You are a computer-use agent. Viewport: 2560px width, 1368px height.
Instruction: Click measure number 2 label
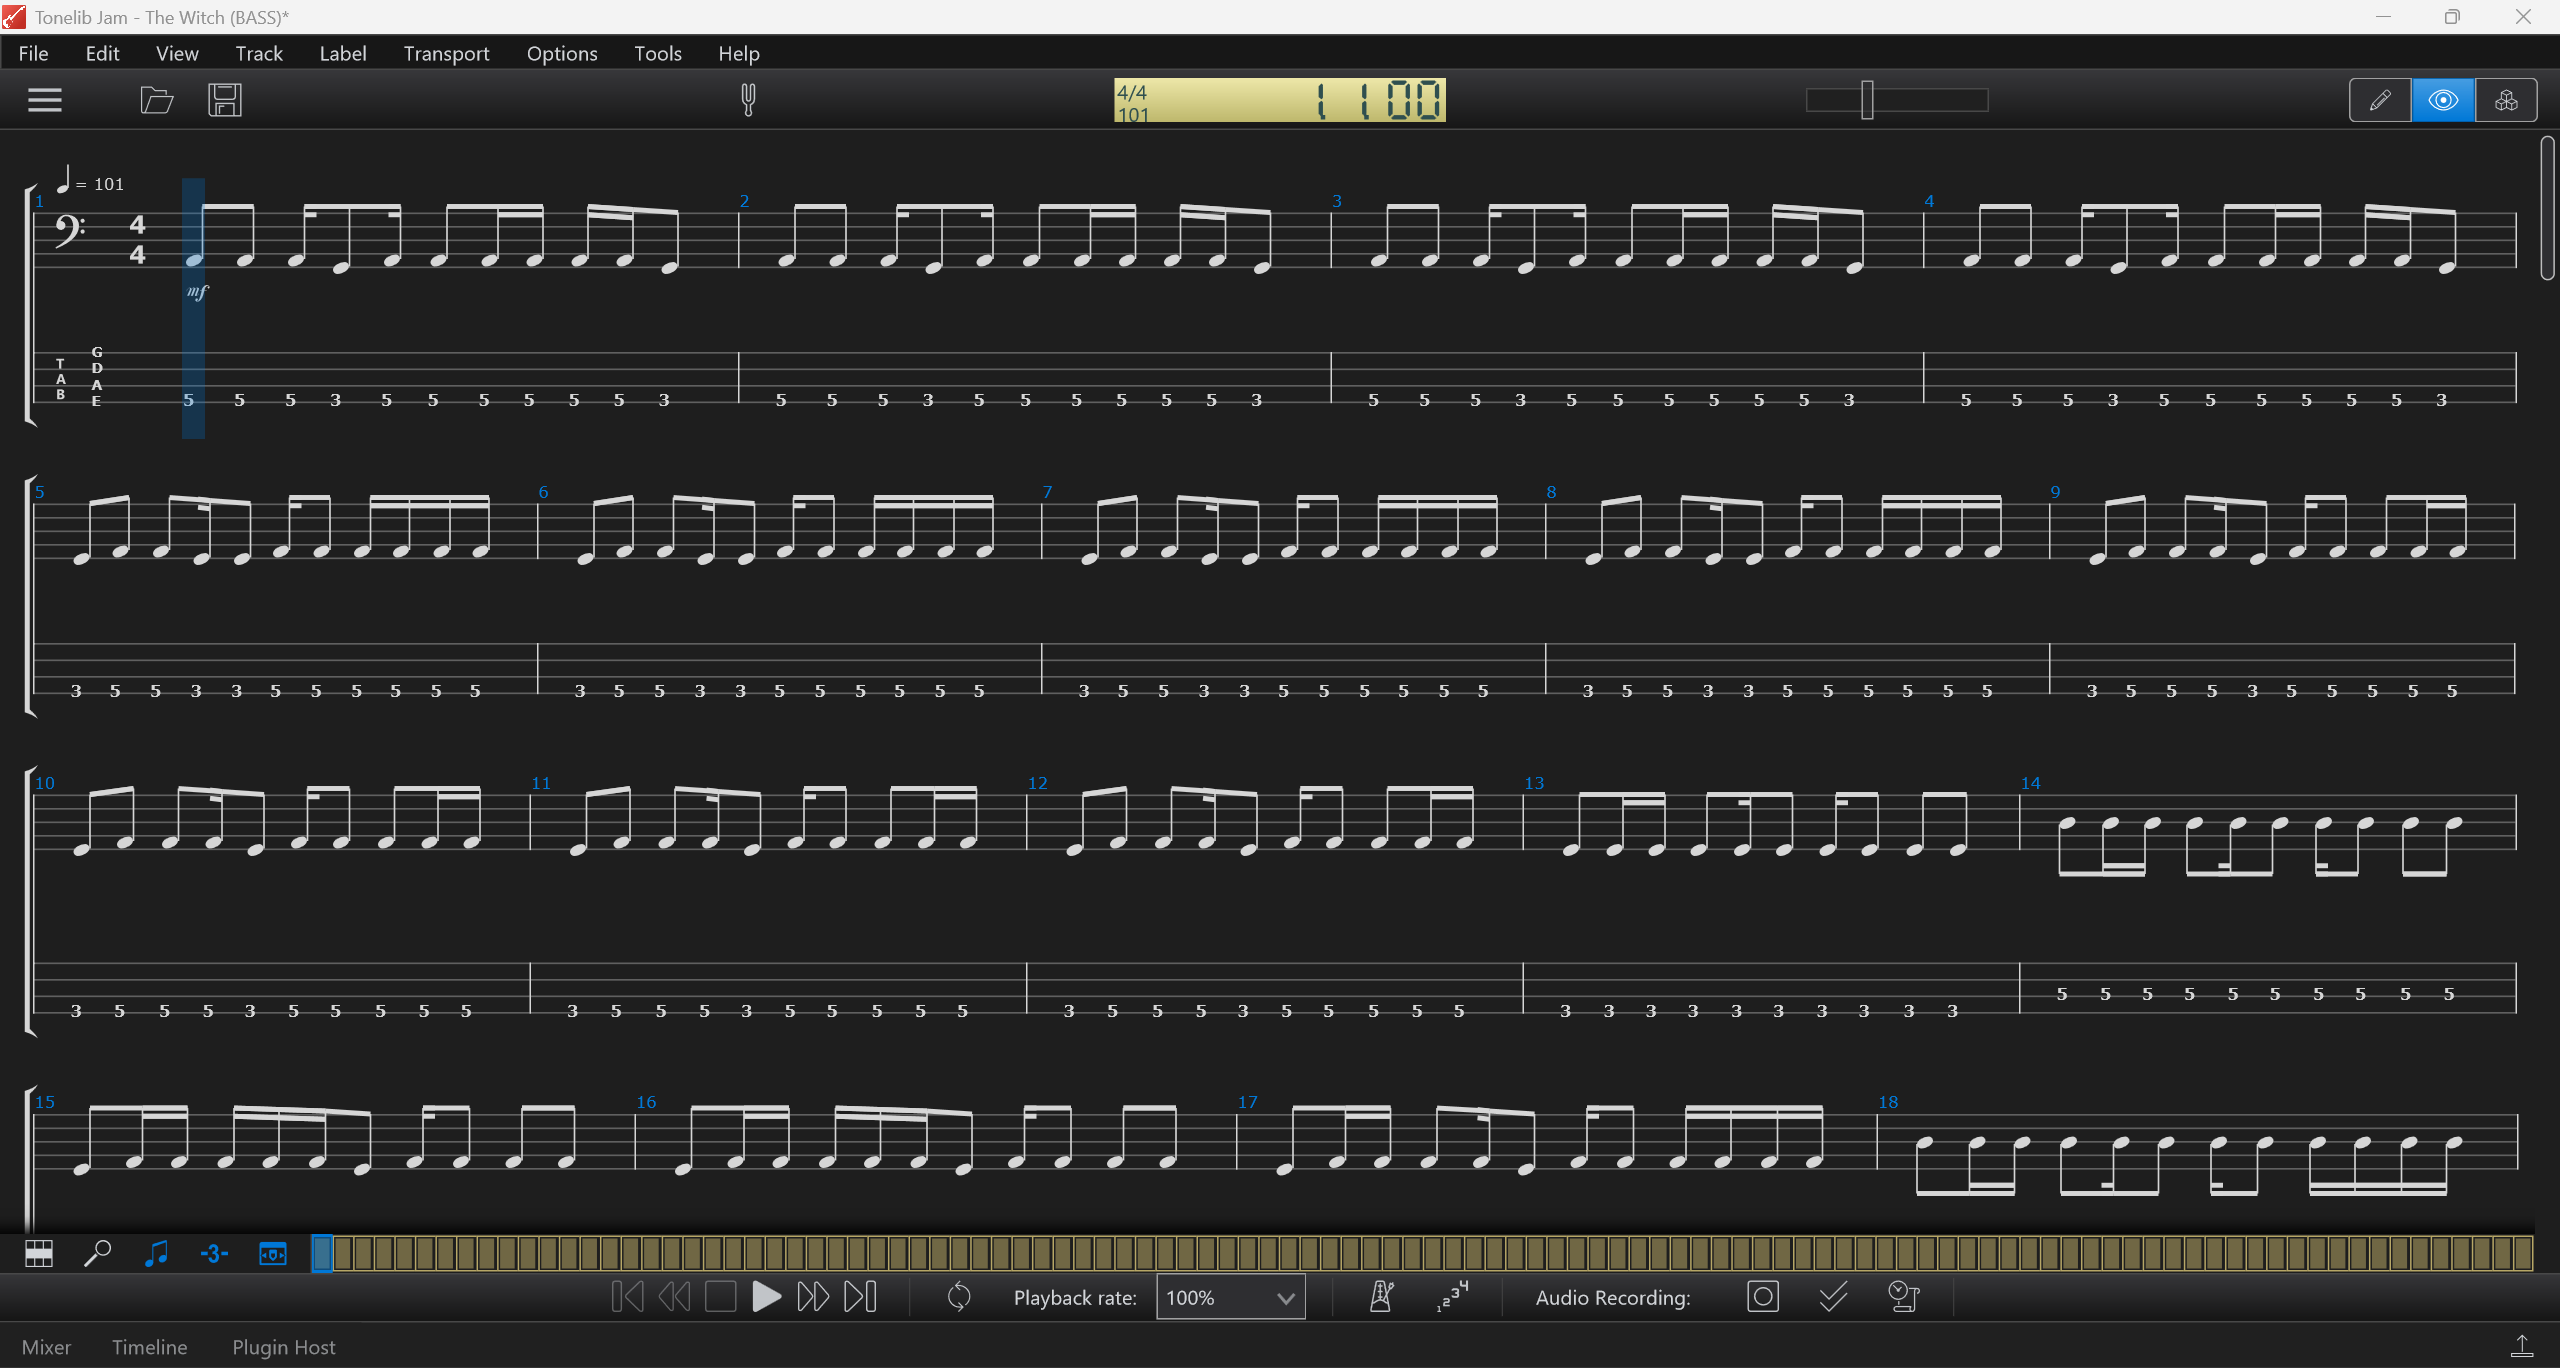[x=744, y=201]
